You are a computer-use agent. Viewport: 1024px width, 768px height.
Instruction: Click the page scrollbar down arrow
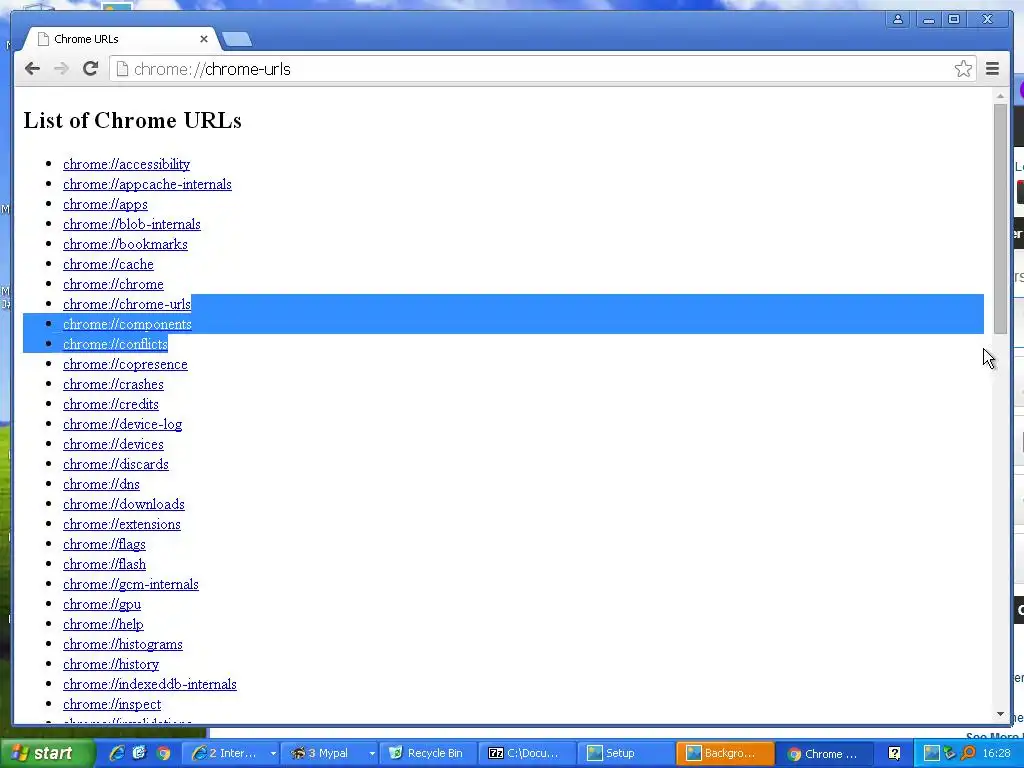[1000, 714]
